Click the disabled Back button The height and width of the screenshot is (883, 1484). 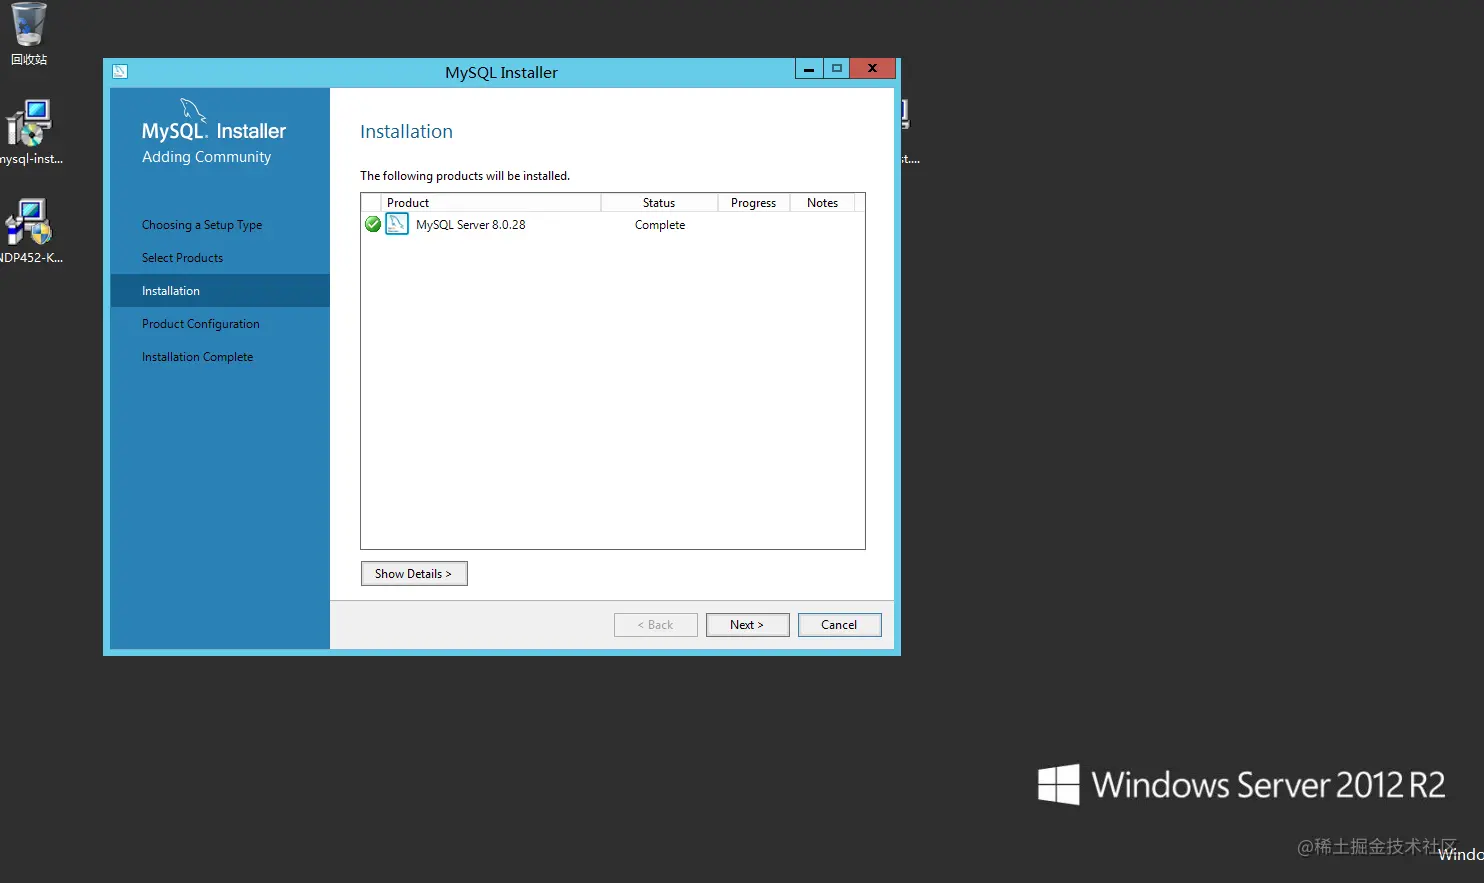click(656, 624)
